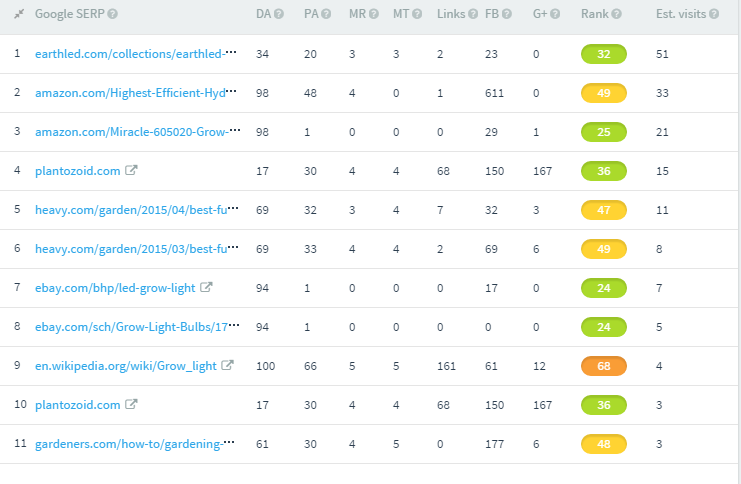
Task: Open plantozoid.com link in row 4
Action: [x=78, y=171]
